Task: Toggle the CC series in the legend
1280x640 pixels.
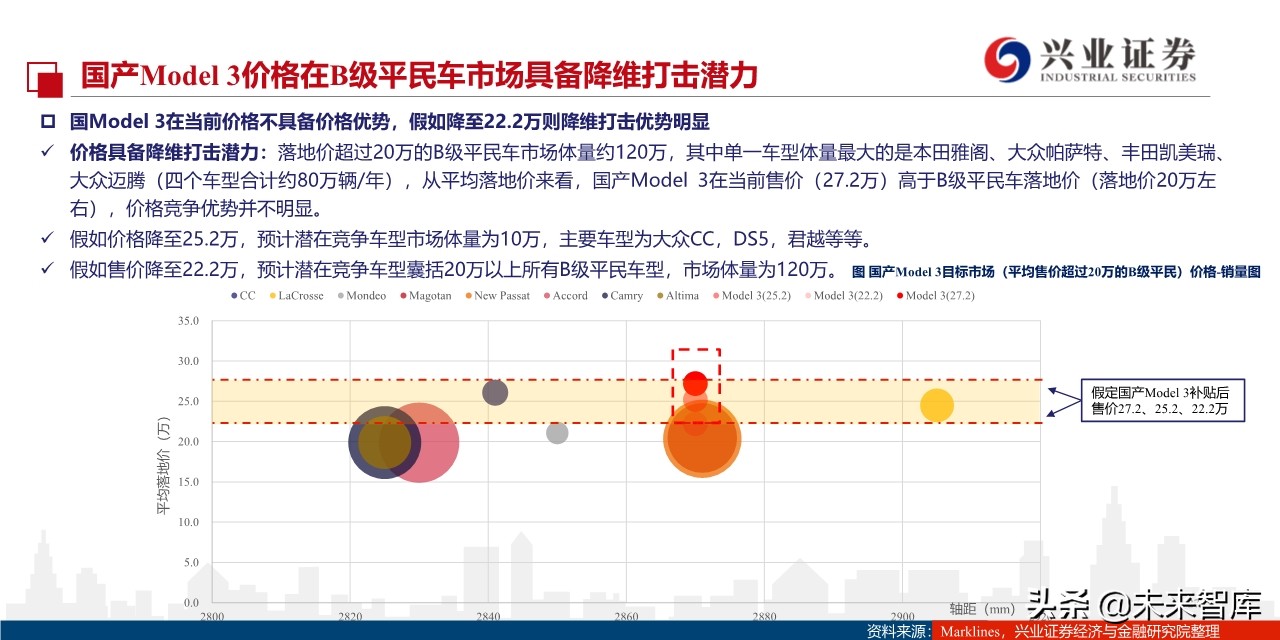Action: click(234, 296)
